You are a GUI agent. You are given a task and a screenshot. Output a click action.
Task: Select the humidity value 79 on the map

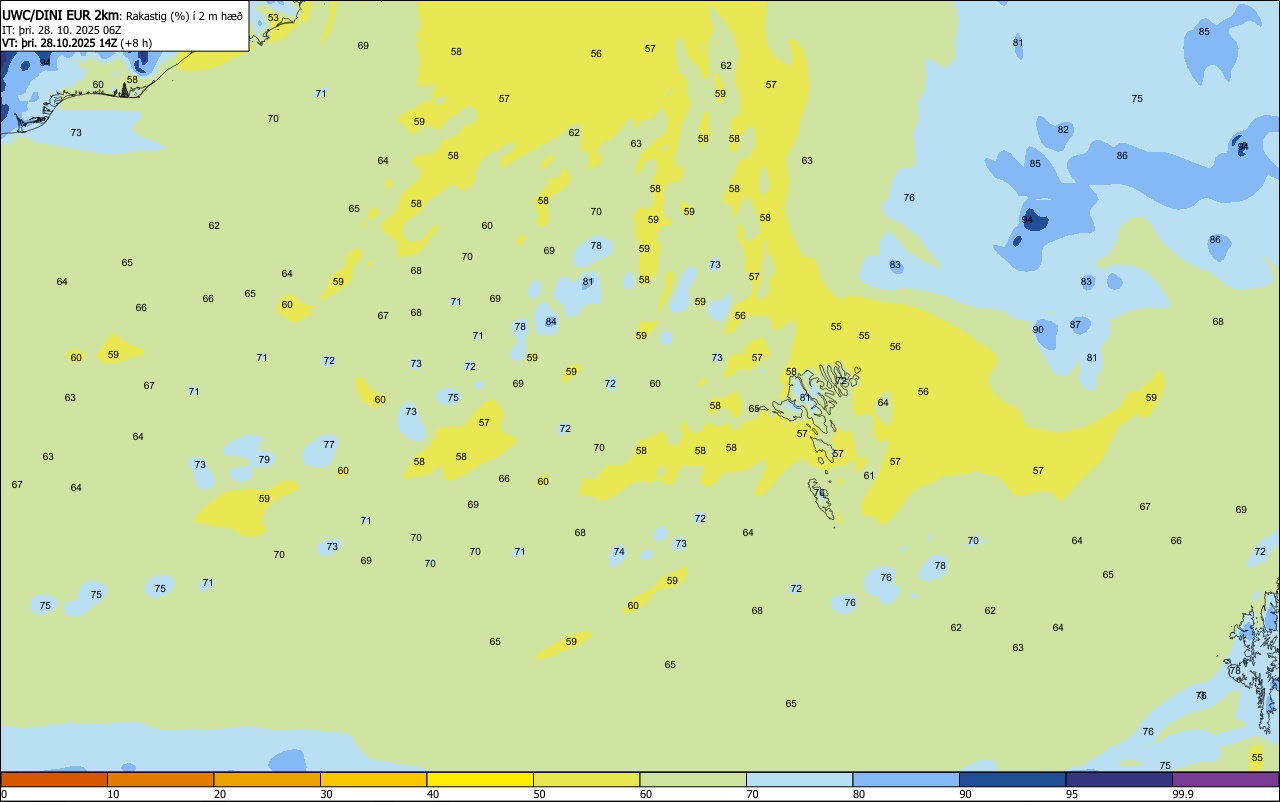264,460
